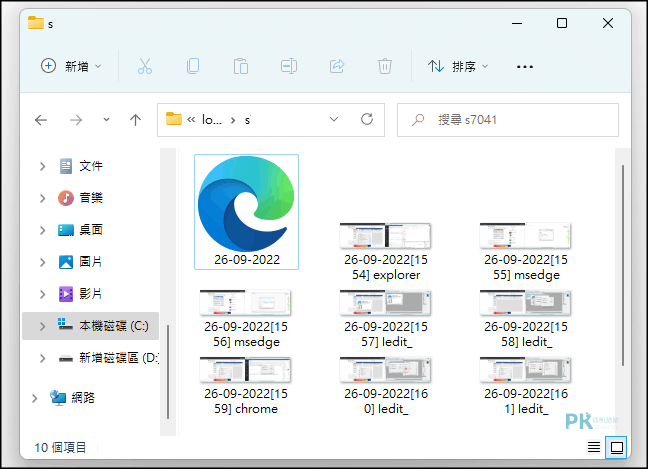Click the 搜尋 s7041 search box
The image size is (648, 469).
507,120
